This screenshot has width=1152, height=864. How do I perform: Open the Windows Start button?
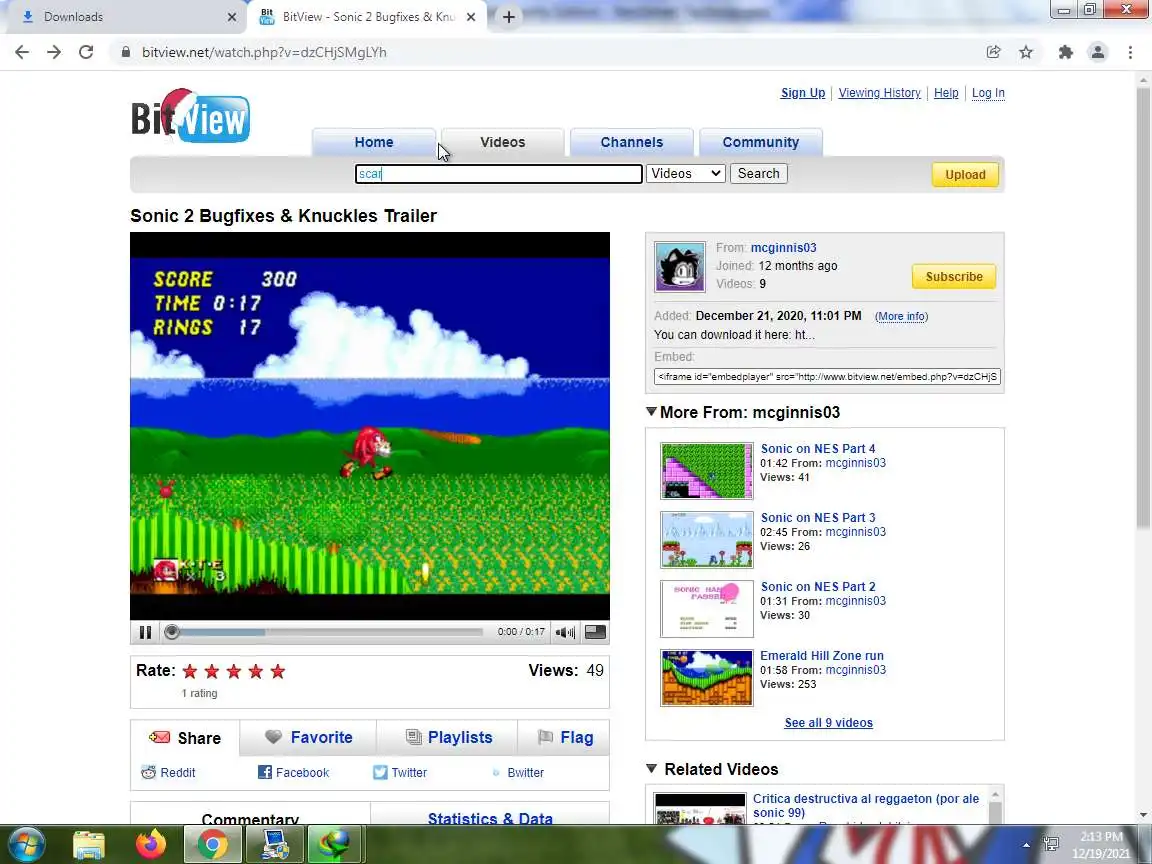pos(26,844)
